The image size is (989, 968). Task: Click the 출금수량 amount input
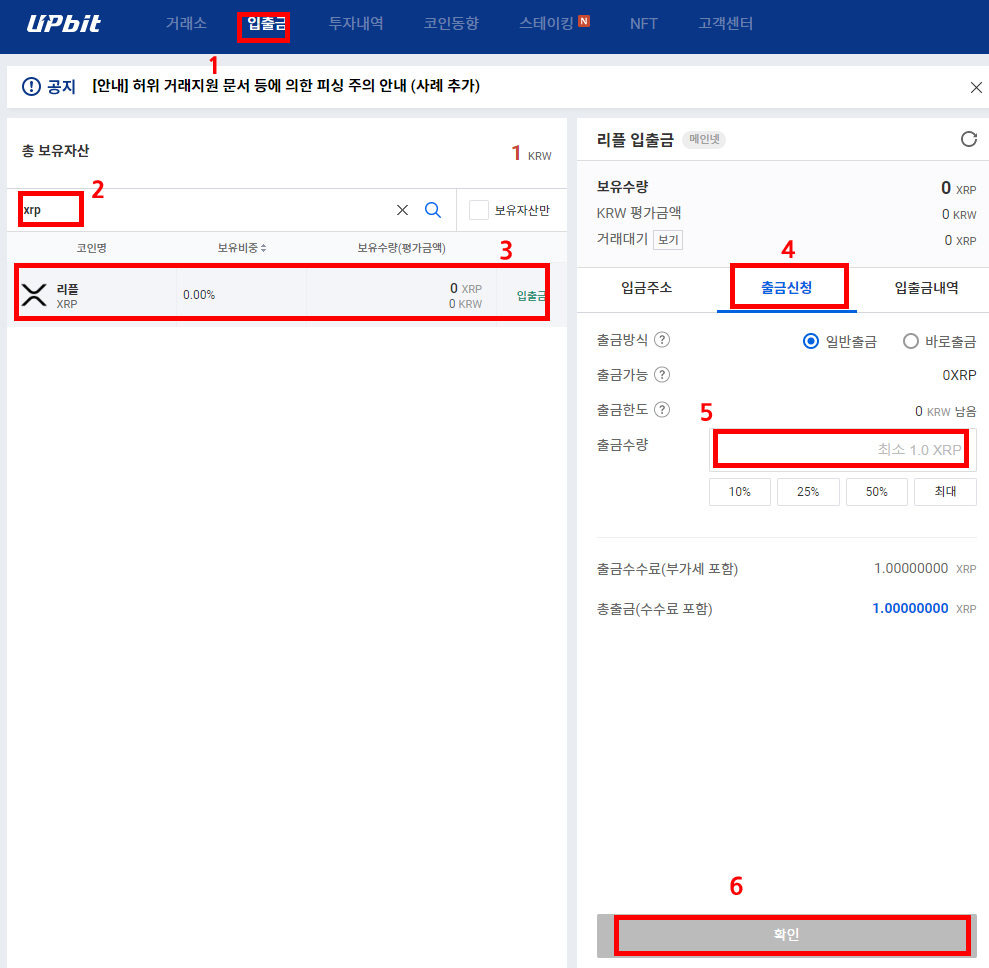842,450
